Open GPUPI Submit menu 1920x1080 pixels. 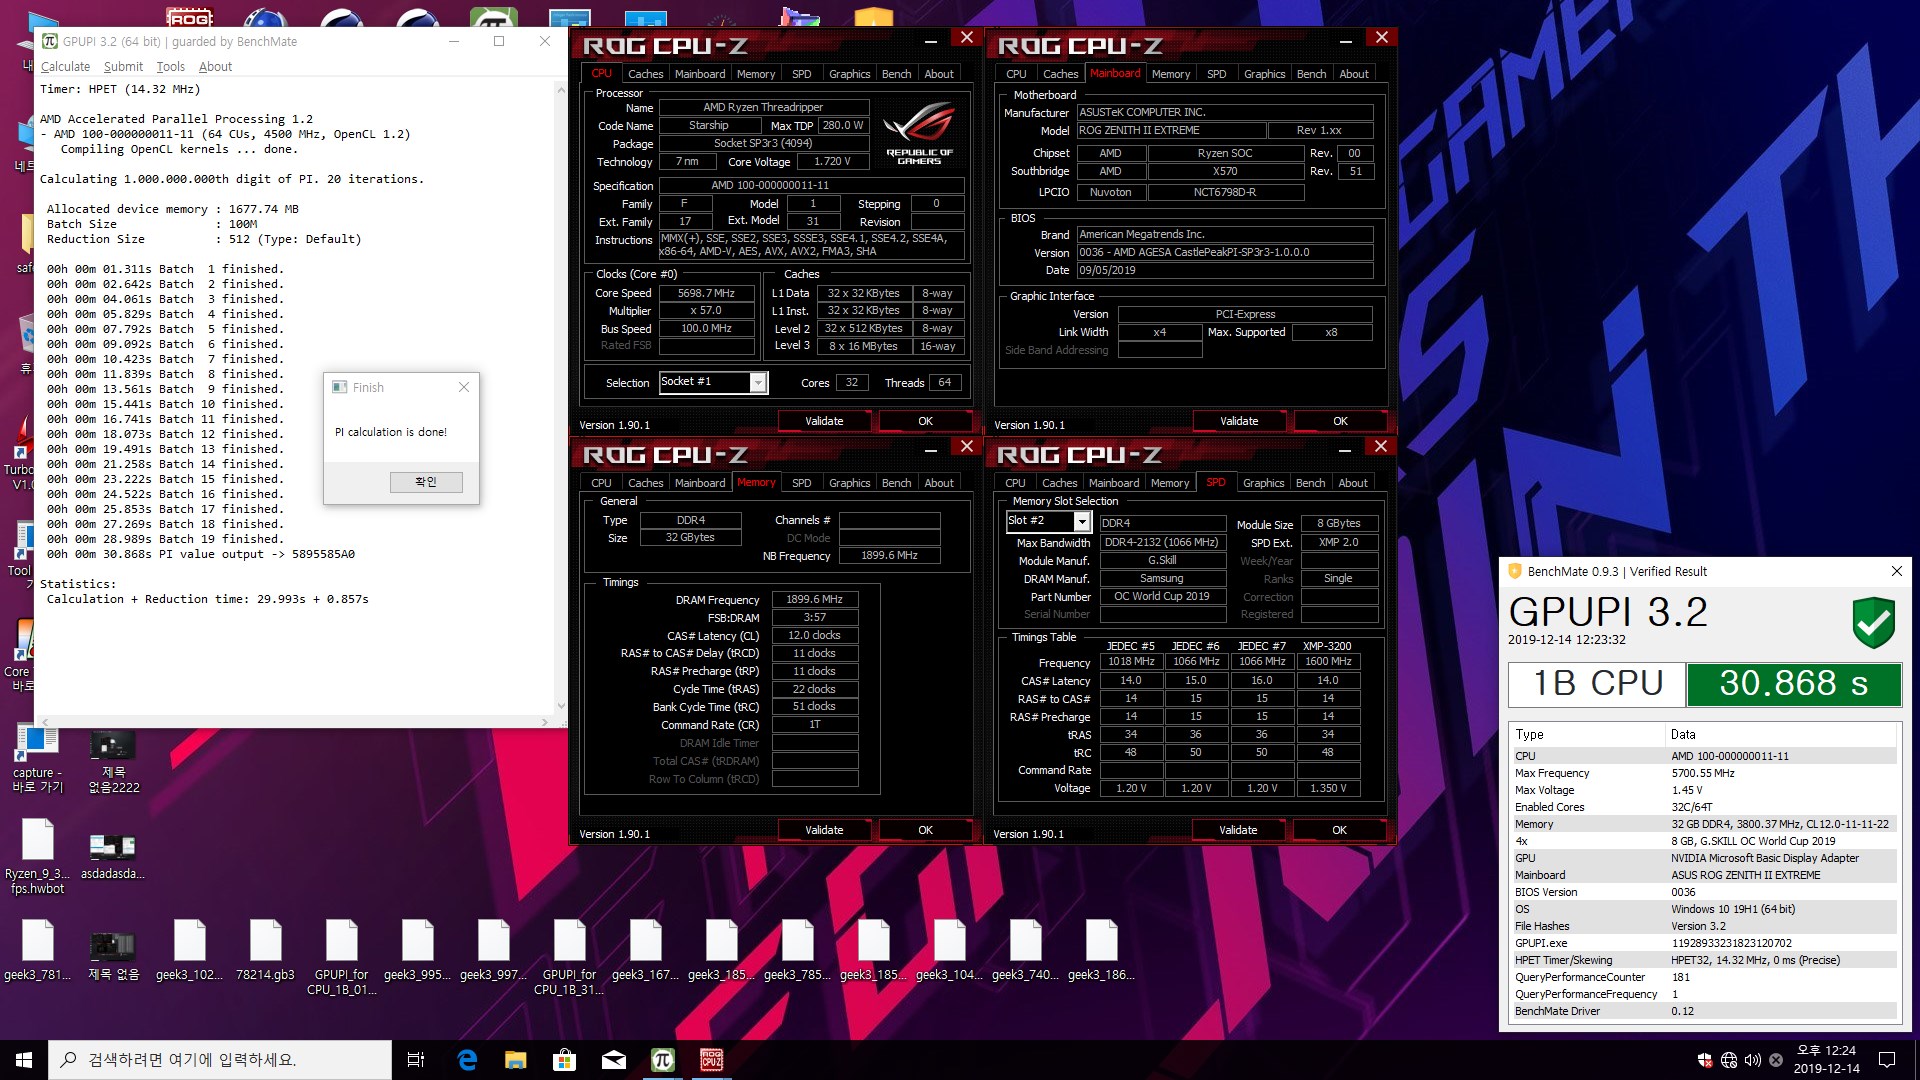click(x=123, y=67)
